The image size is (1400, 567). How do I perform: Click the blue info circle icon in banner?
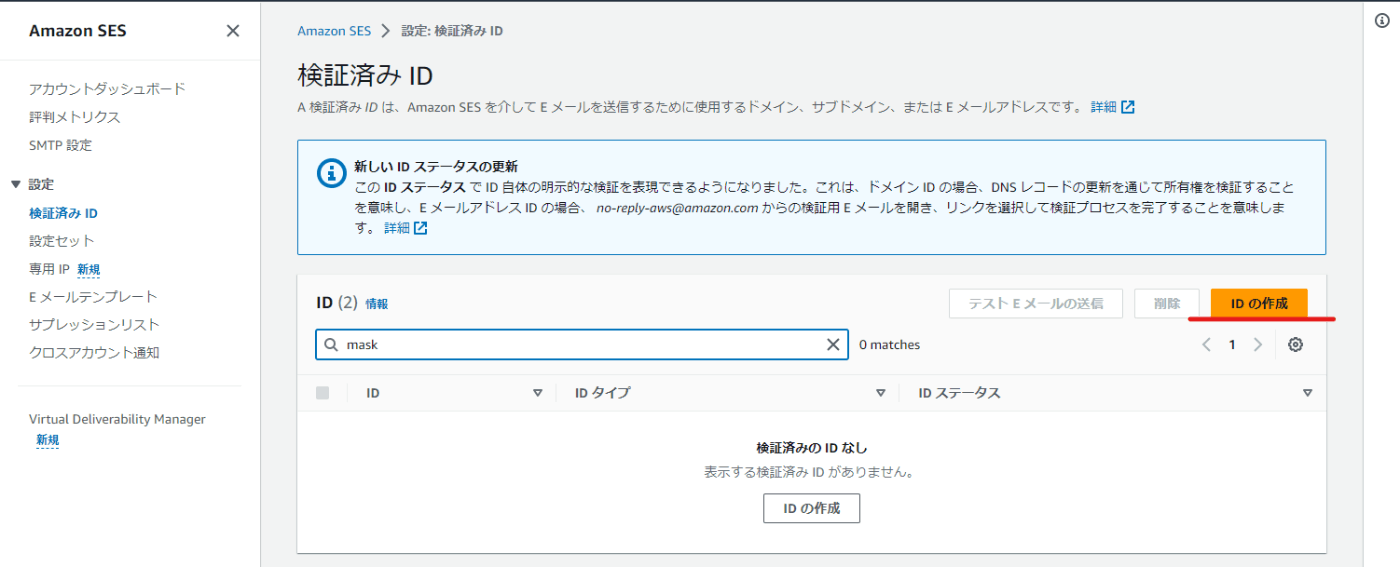[x=331, y=173]
